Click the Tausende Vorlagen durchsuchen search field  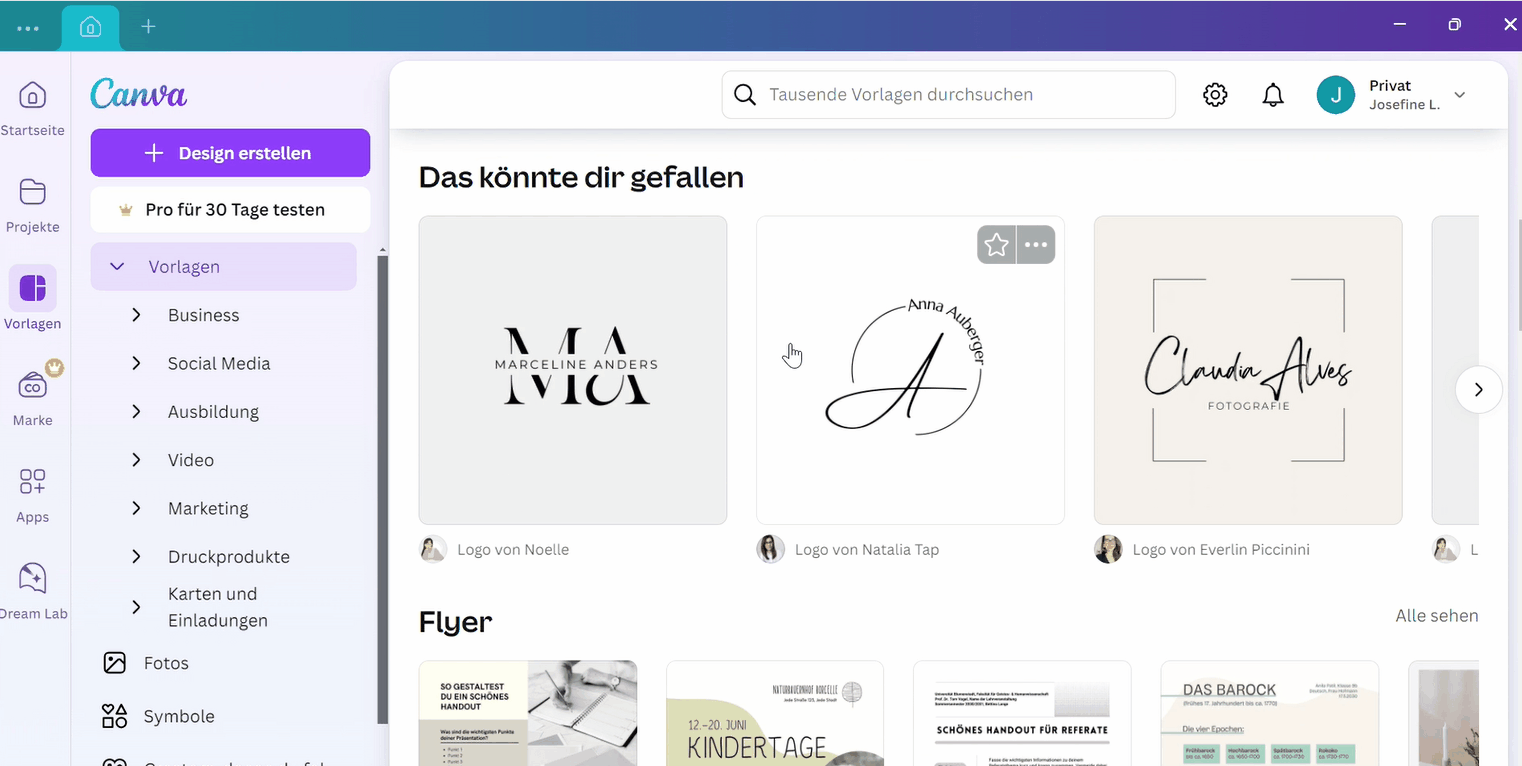(x=948, y=95)
